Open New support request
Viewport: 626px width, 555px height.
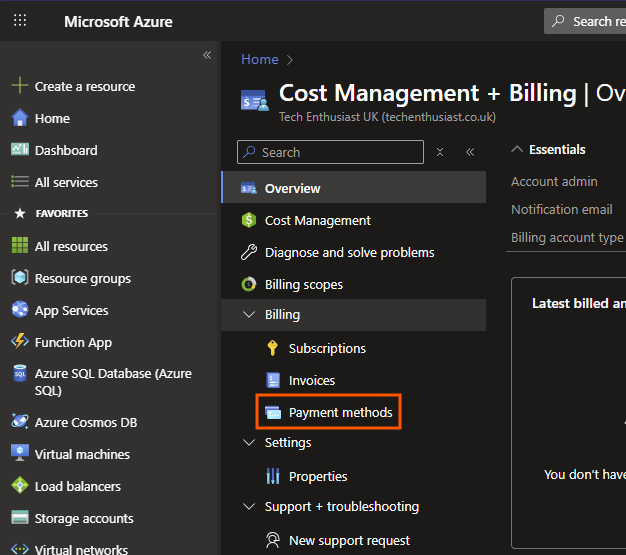(349, 540)
